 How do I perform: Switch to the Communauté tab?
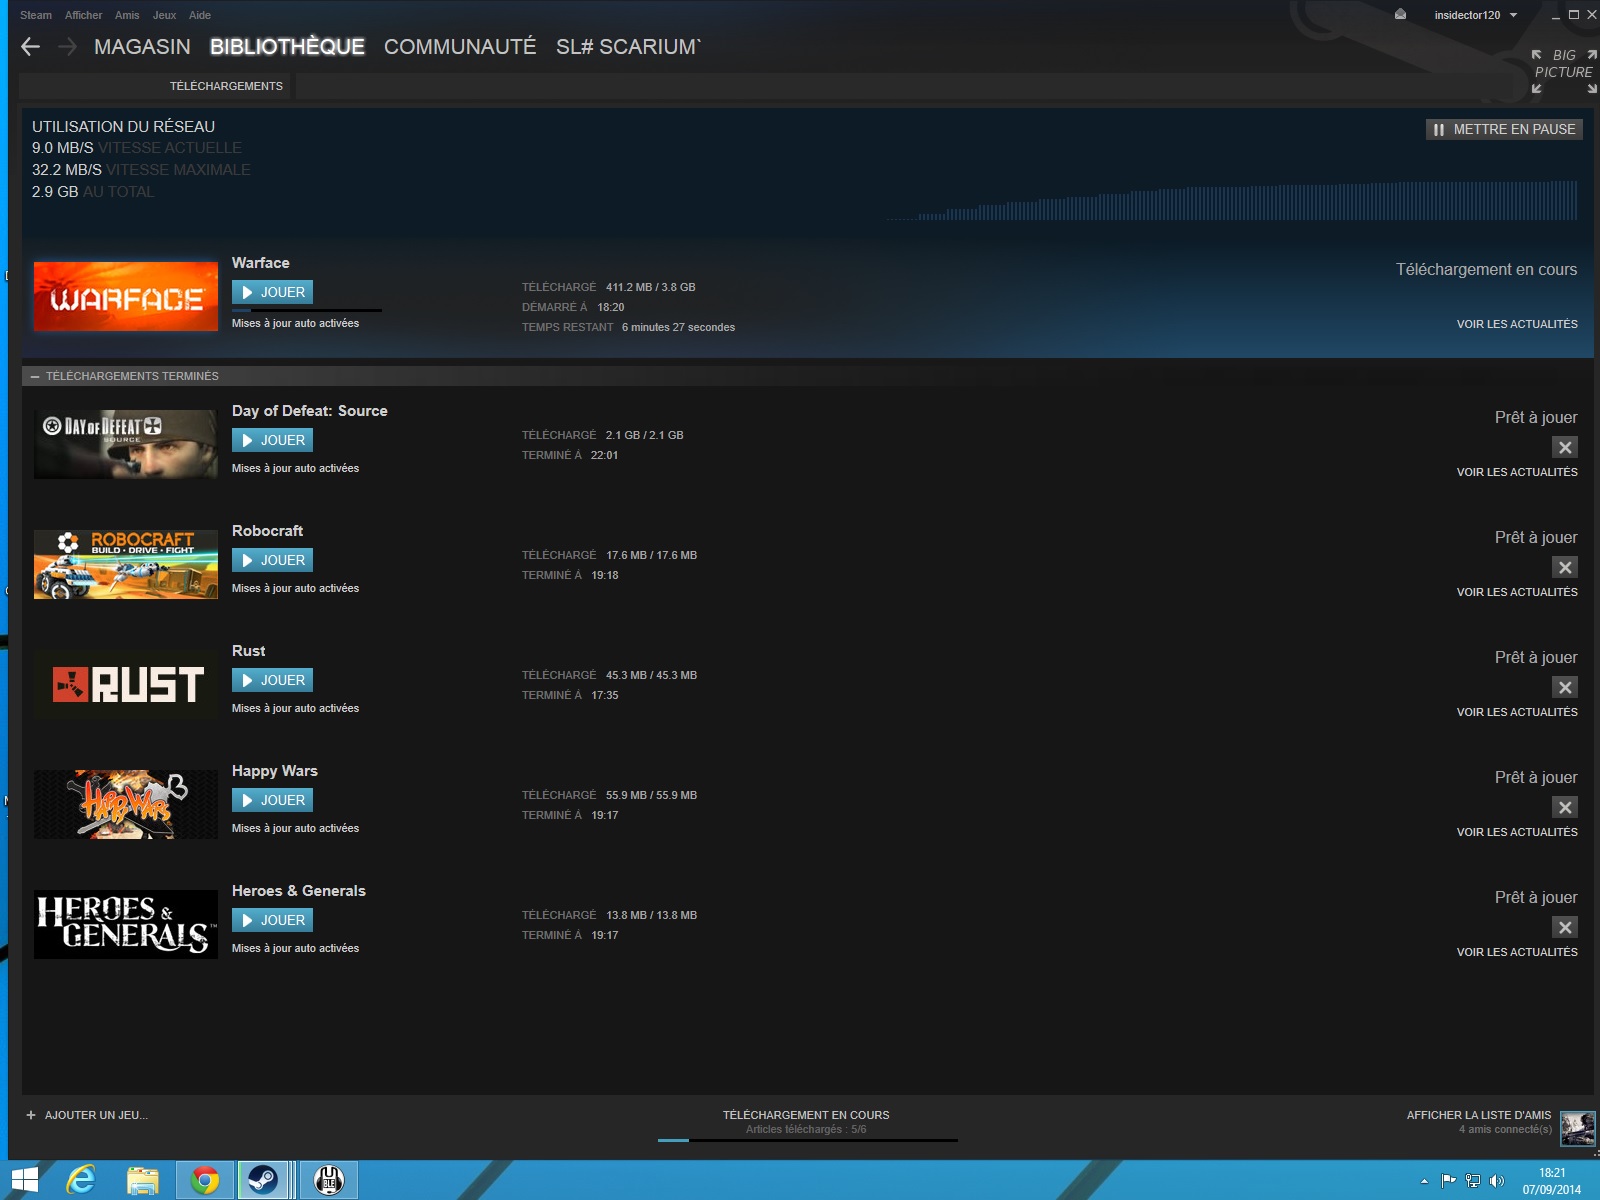pyautogui.click(x=460, y=47)
